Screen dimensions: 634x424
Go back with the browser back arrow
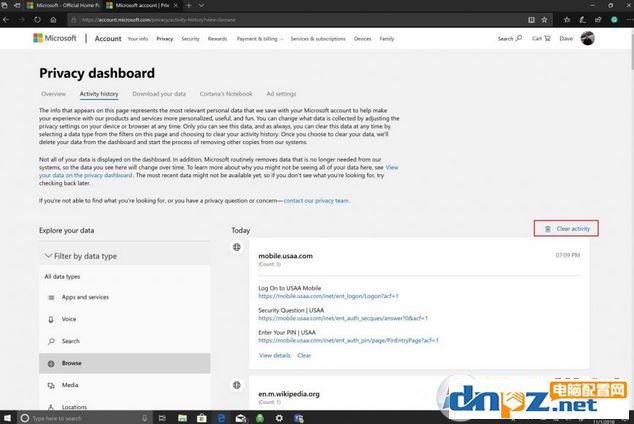pyautogui.click(x=6, y=19)
